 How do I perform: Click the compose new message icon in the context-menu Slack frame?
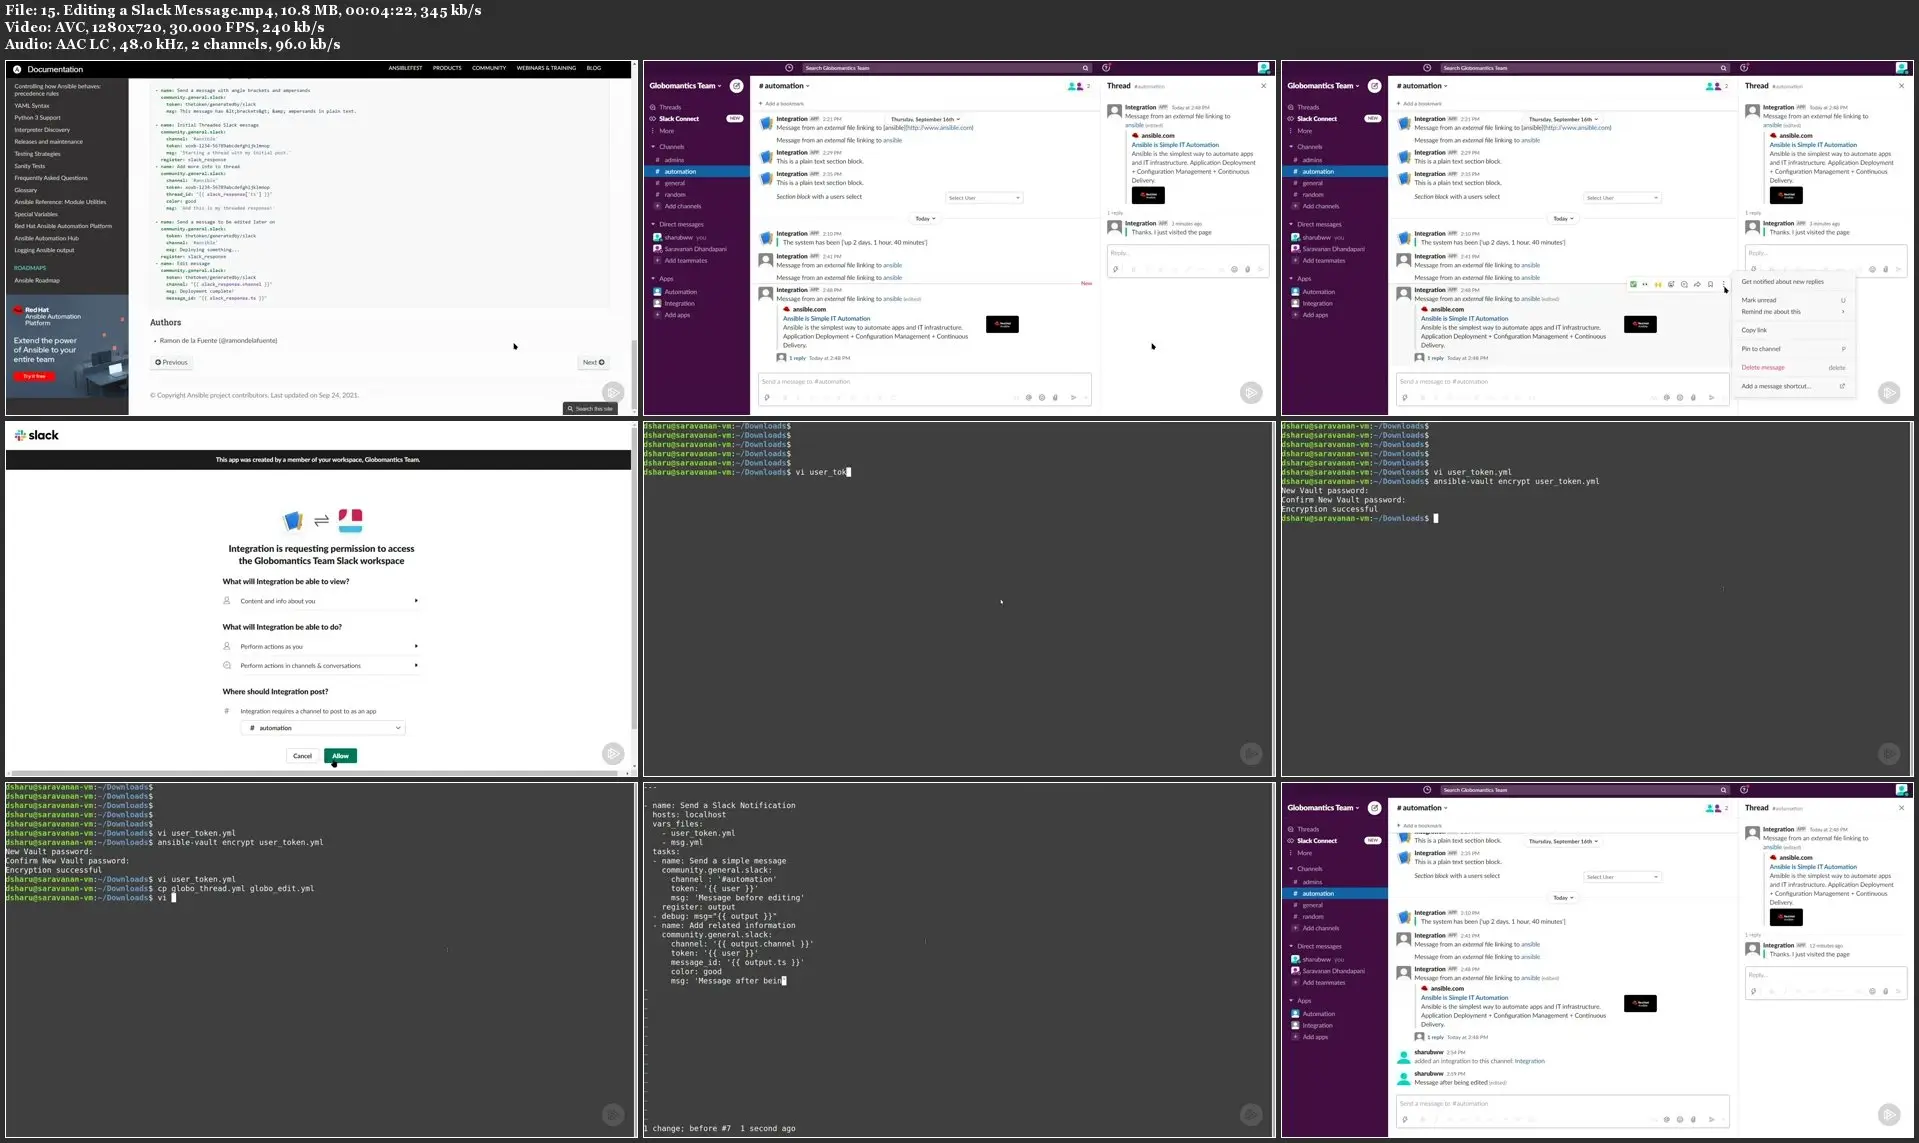click(1374, 86)
